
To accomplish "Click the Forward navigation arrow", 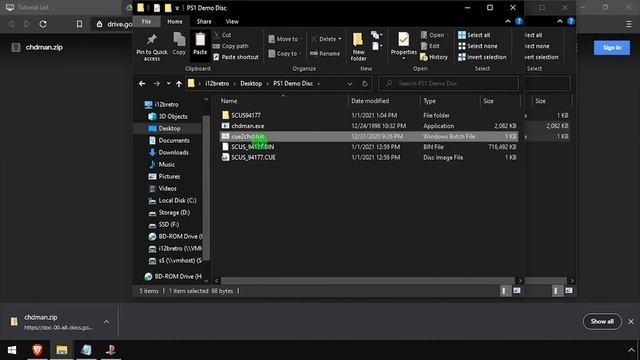I will 157,84.
